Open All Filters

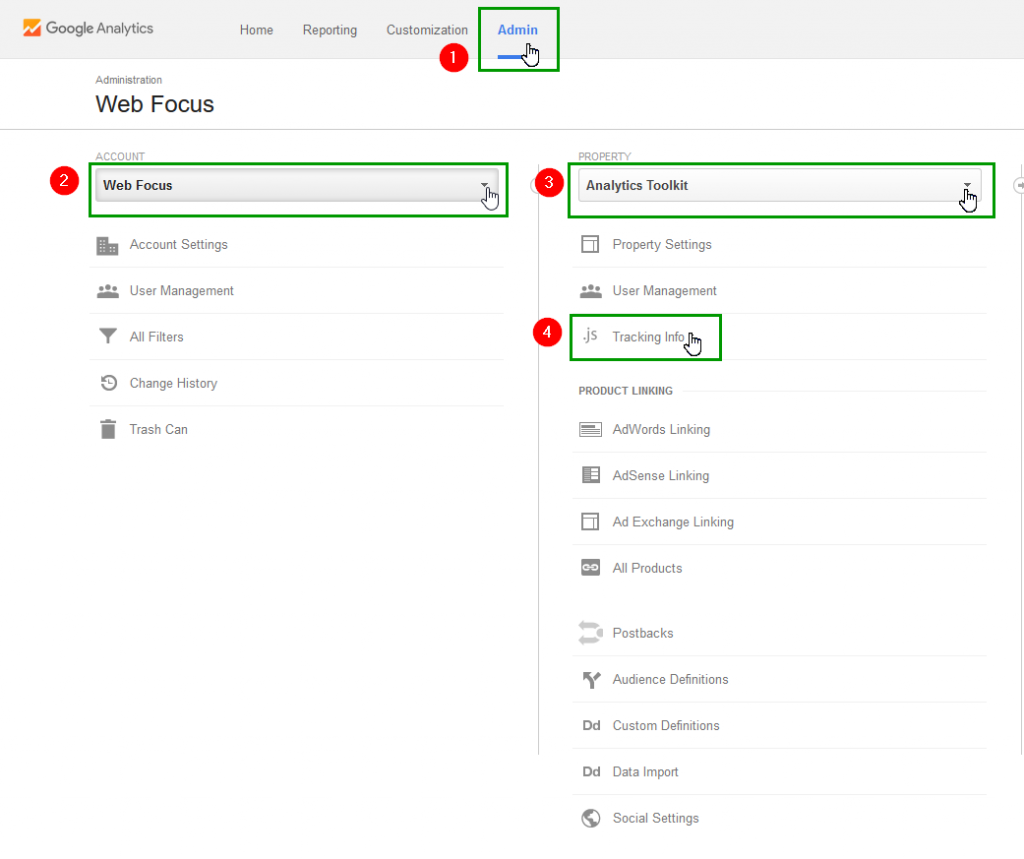pos(156,337)
